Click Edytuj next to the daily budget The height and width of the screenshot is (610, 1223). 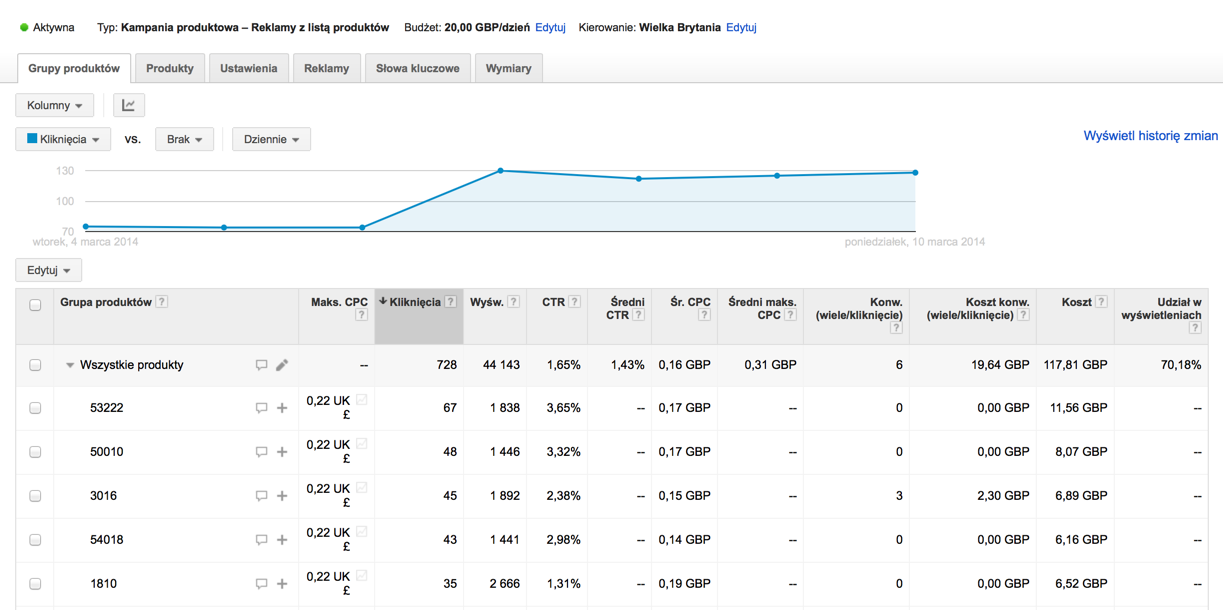pos(549,27)
